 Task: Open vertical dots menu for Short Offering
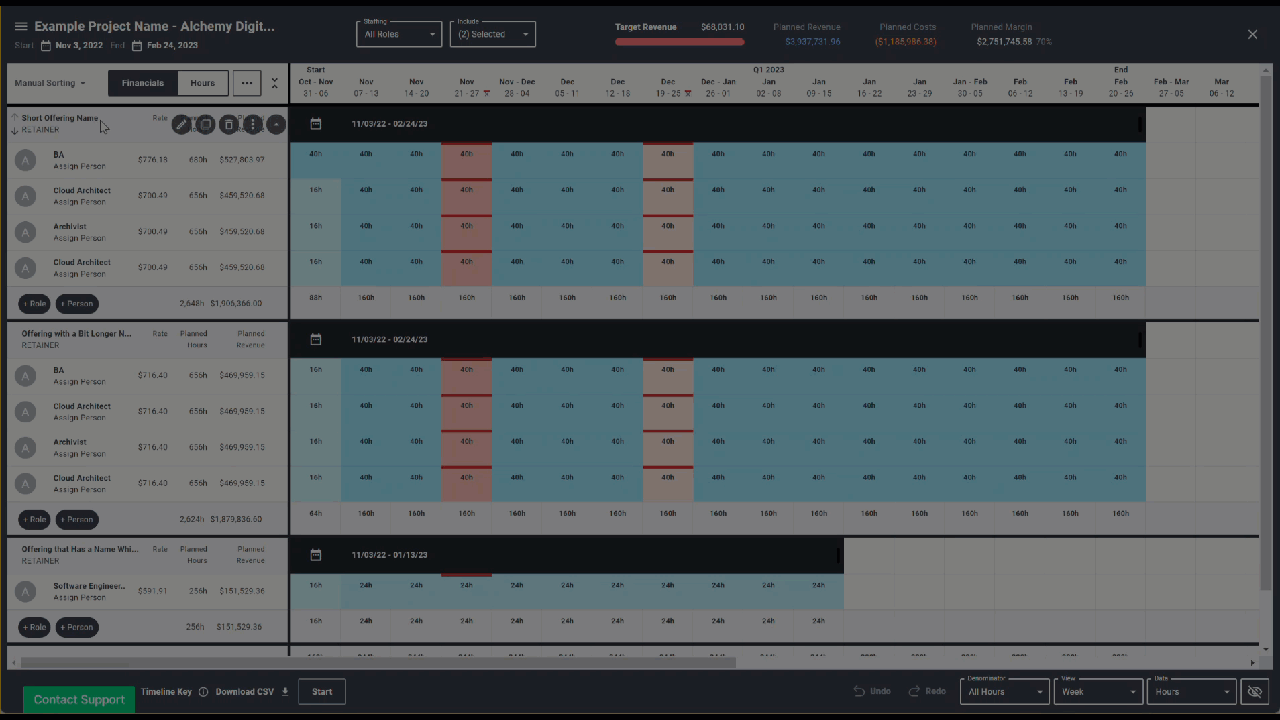point(253,125)
